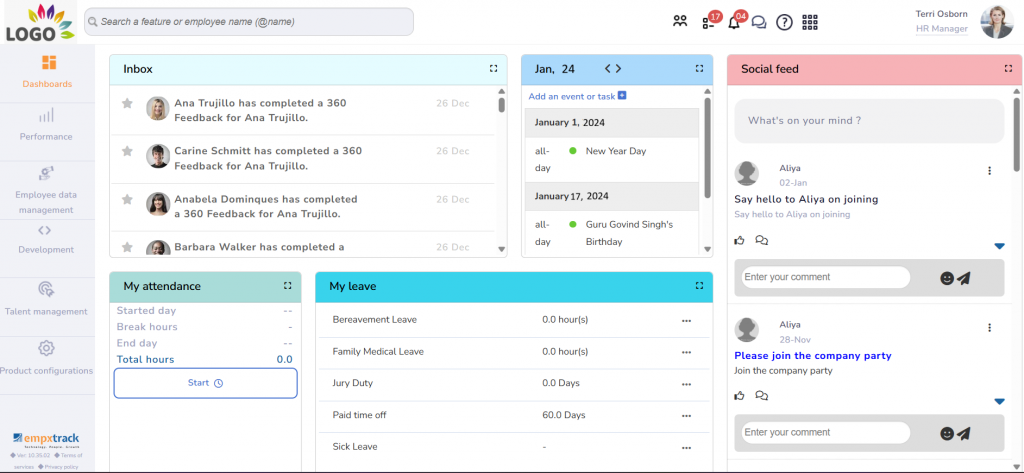Click the What's on your mind box
Screen dimensions: 1024x473
869,121
